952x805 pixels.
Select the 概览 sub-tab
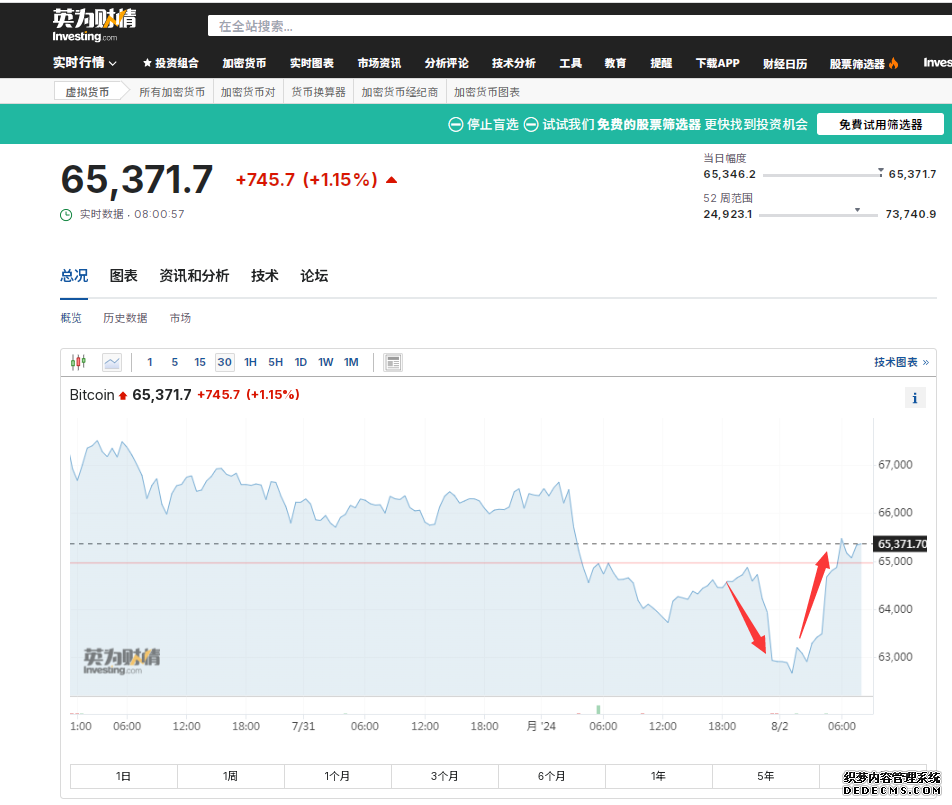pos(71,318)
